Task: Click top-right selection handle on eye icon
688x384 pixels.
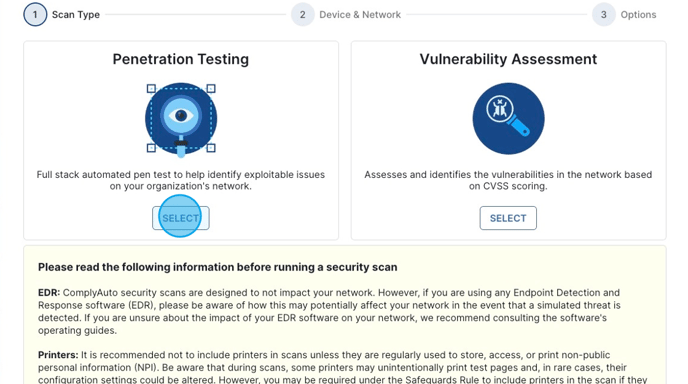Action: [x=211, y=89]
